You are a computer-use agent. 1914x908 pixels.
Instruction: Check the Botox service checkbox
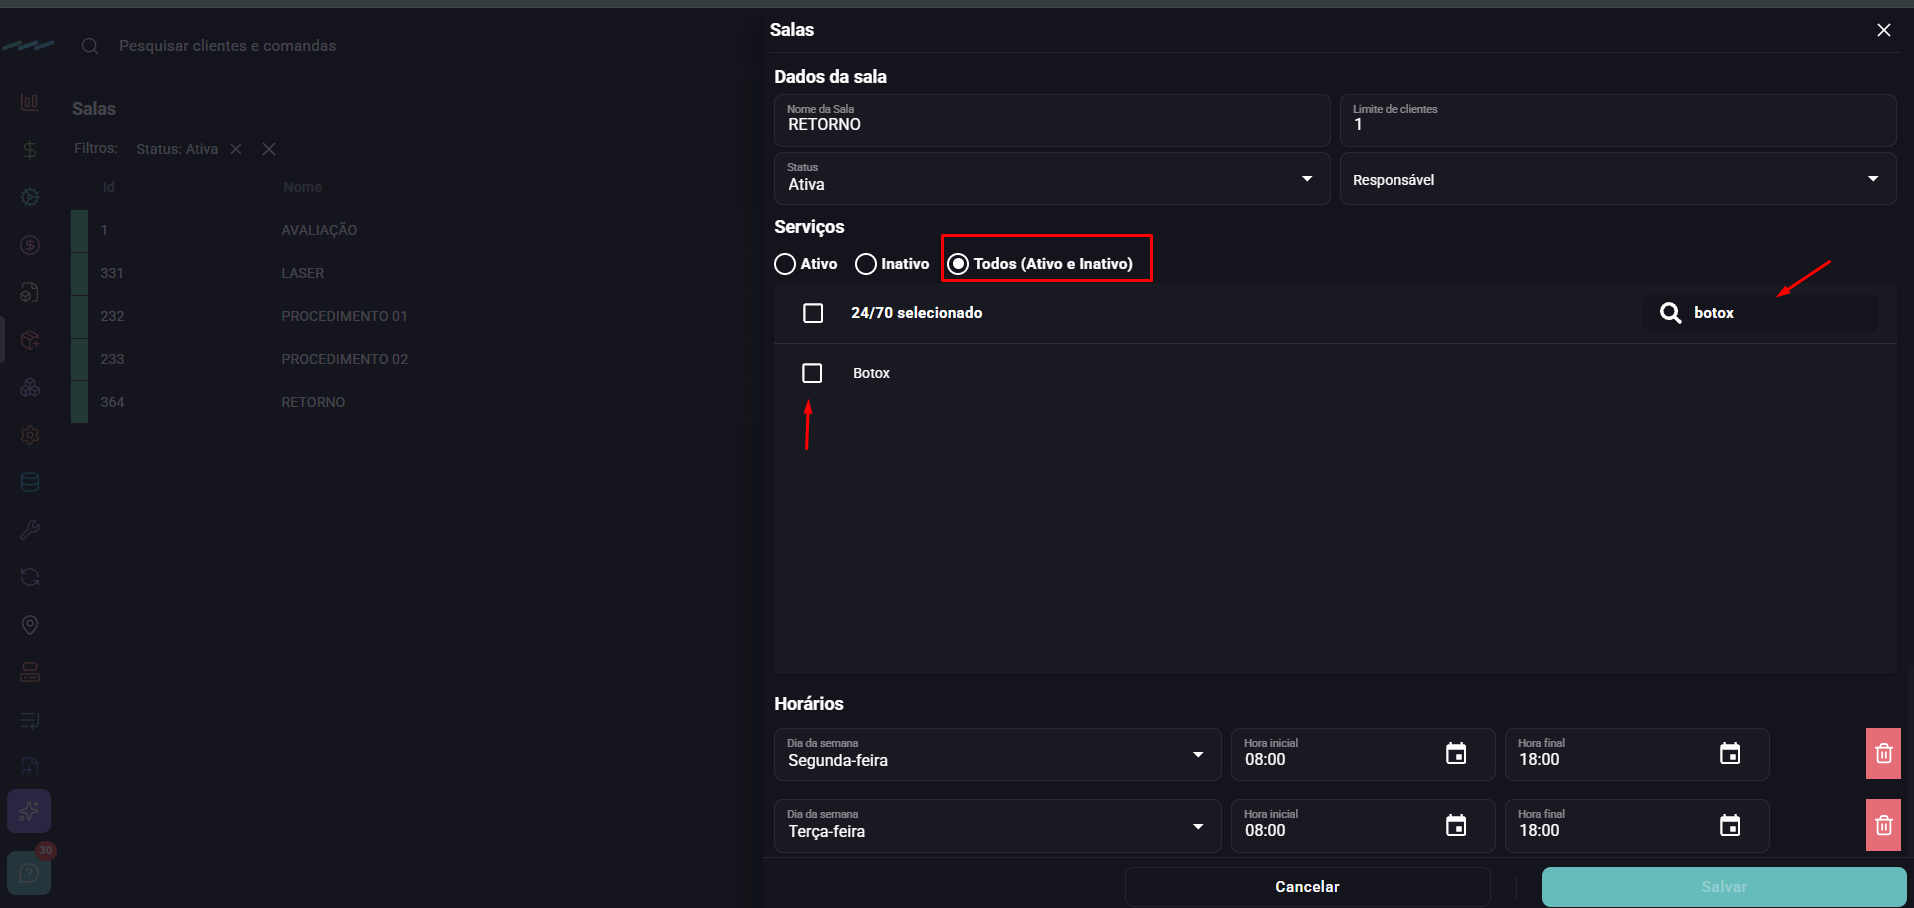(812, 373)
